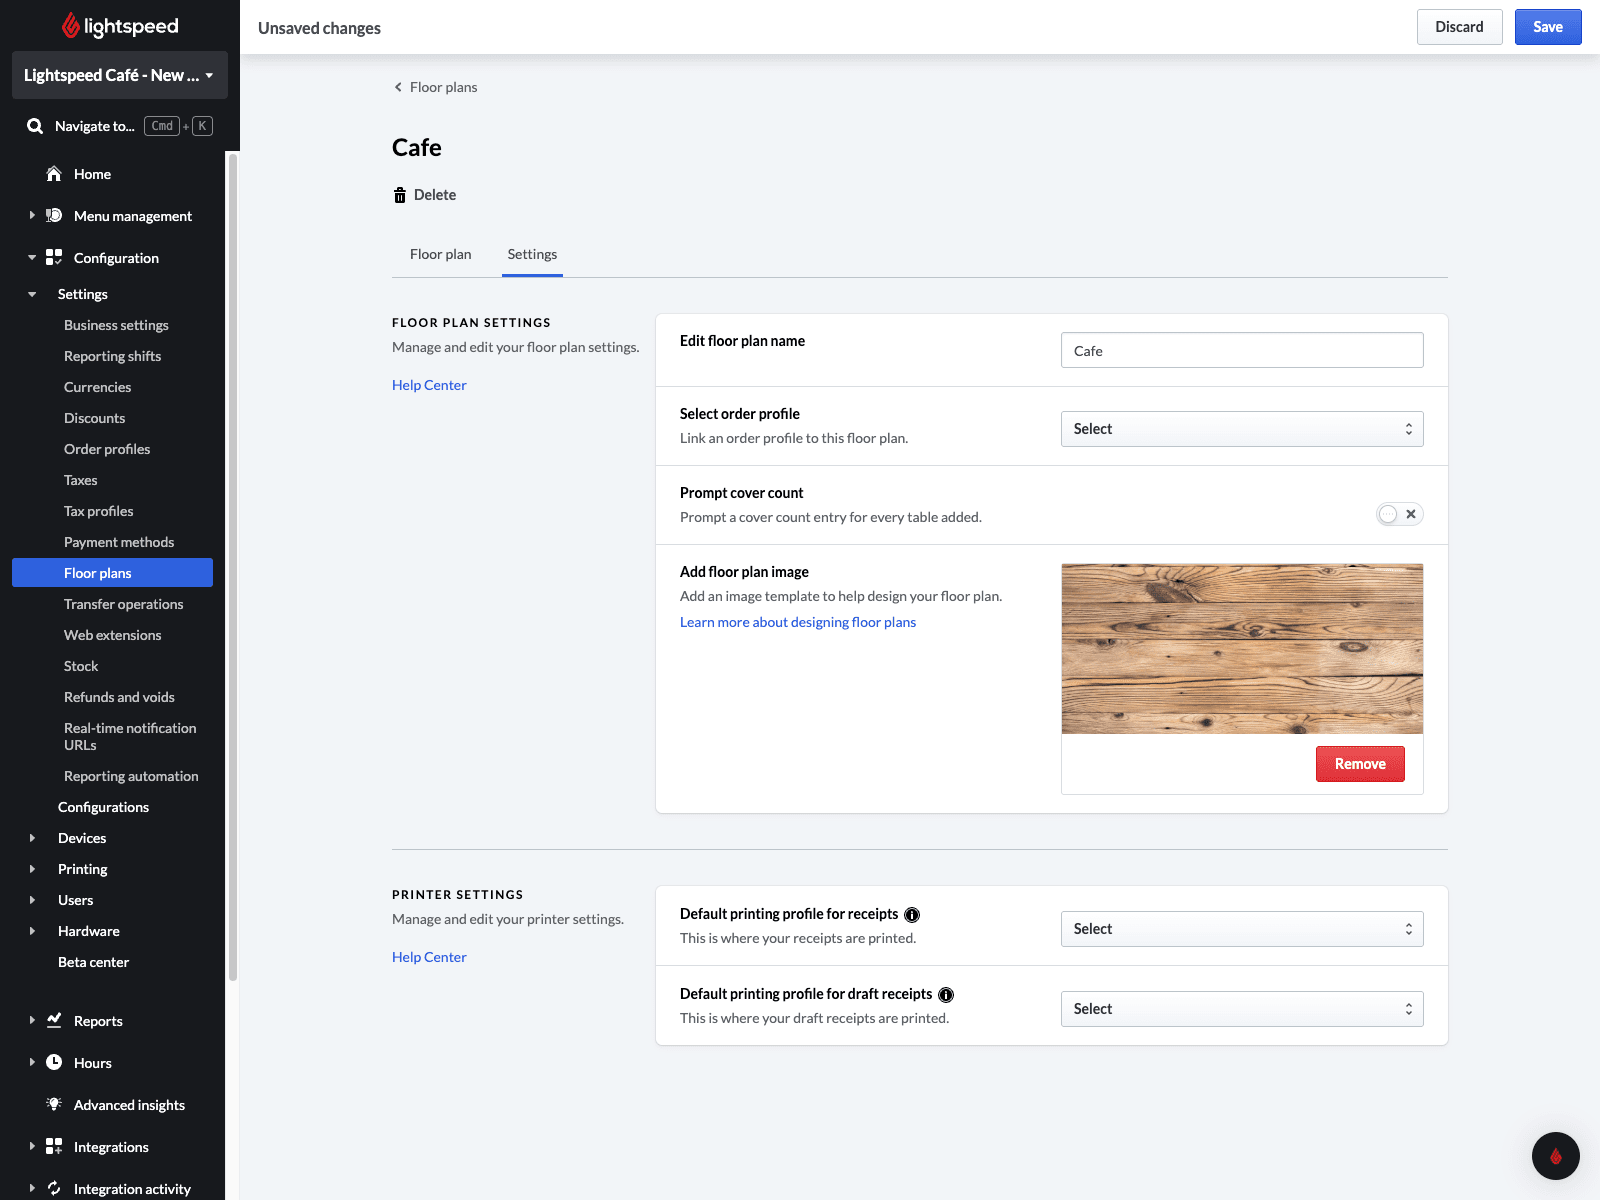
Task: Click the Advanced insights lightbulb icon
Action: (54, 1104)
